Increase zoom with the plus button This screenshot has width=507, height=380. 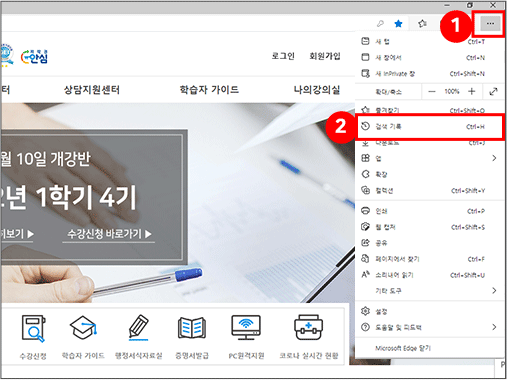471,91
